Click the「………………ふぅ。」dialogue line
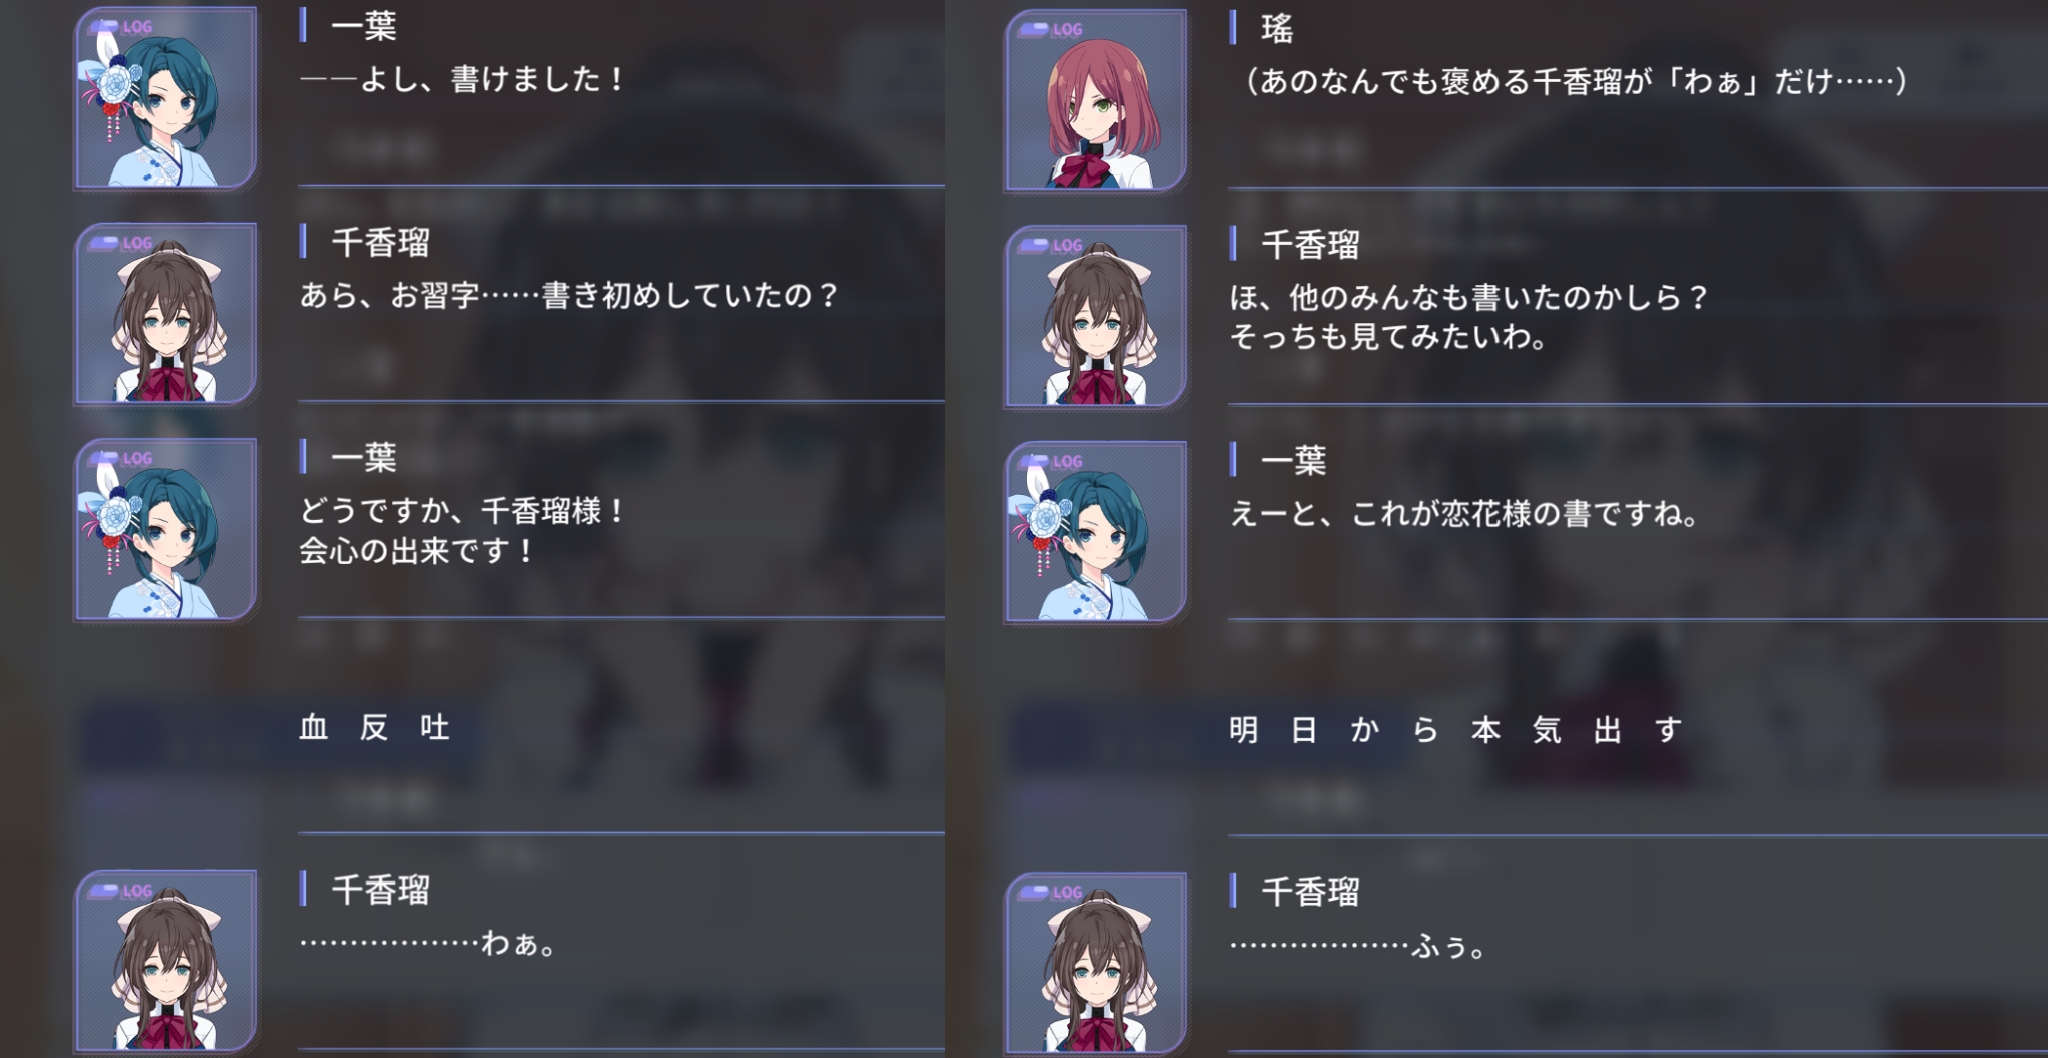 (1358, 946)
